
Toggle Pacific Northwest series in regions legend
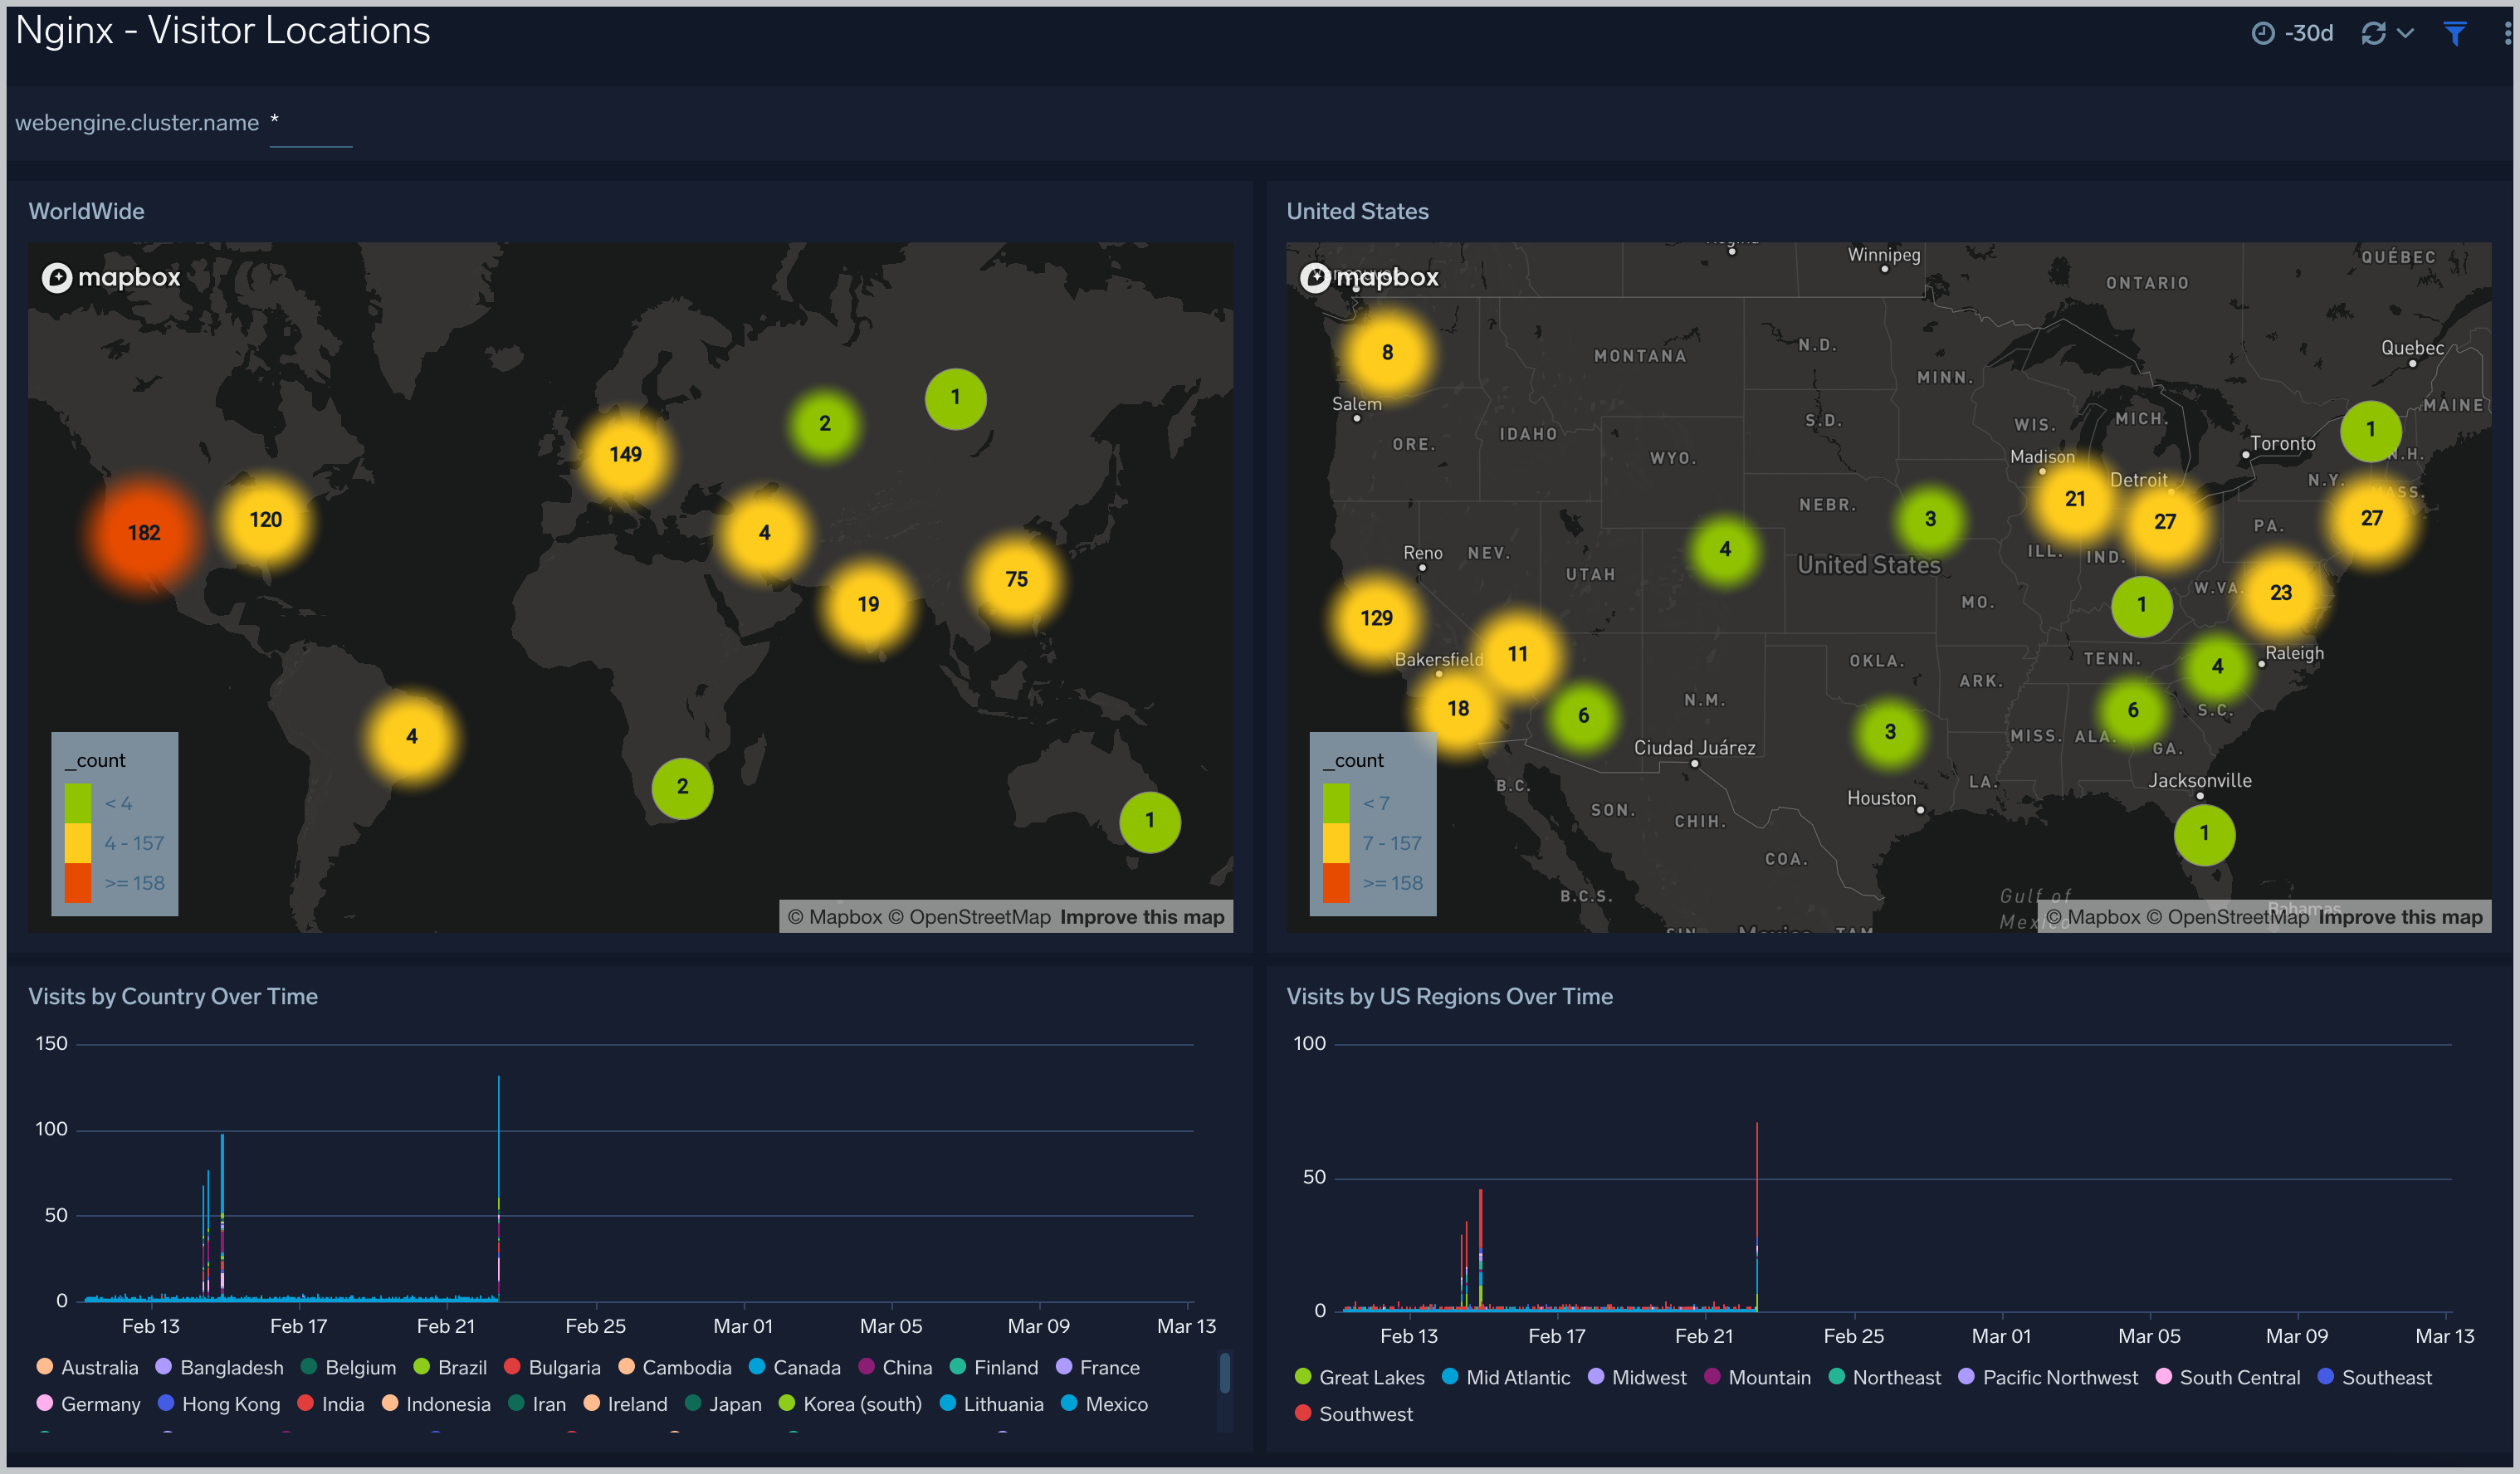[2048, 1377]
